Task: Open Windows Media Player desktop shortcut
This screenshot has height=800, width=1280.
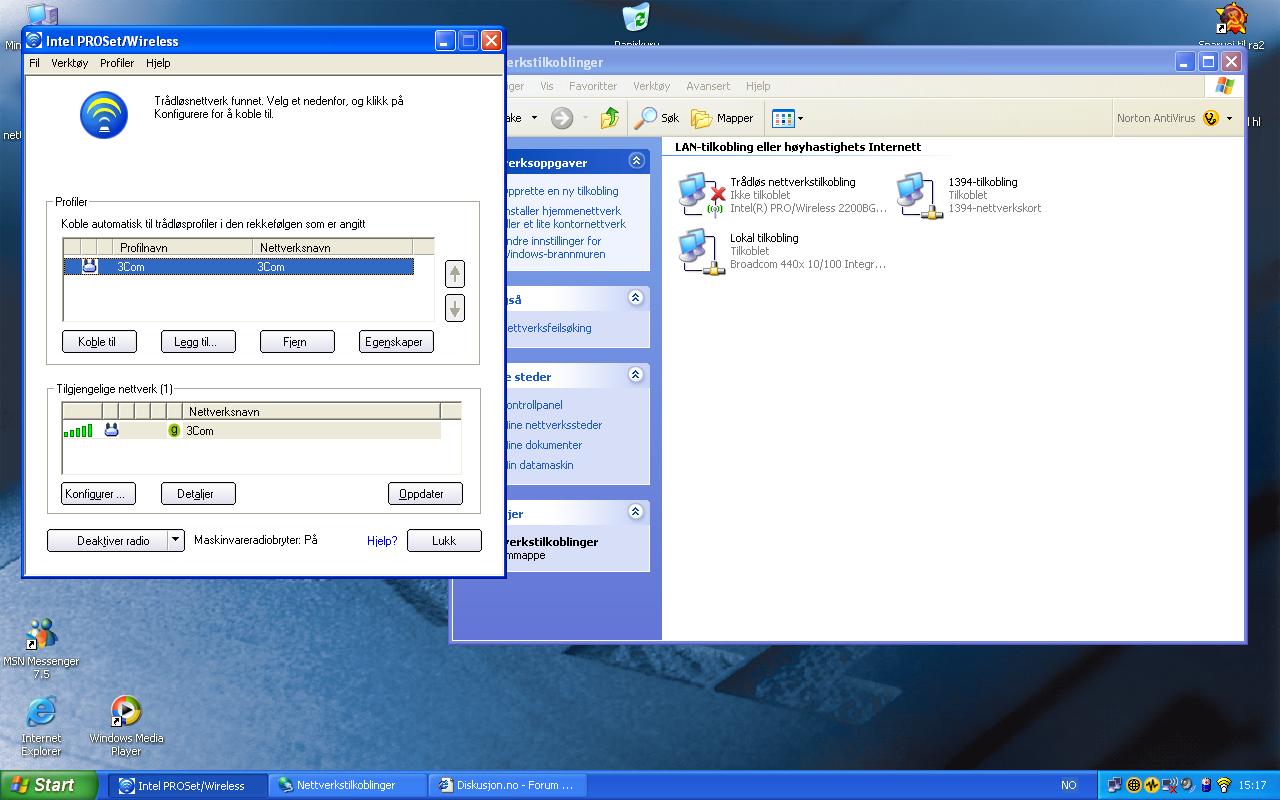Action: 126,712
